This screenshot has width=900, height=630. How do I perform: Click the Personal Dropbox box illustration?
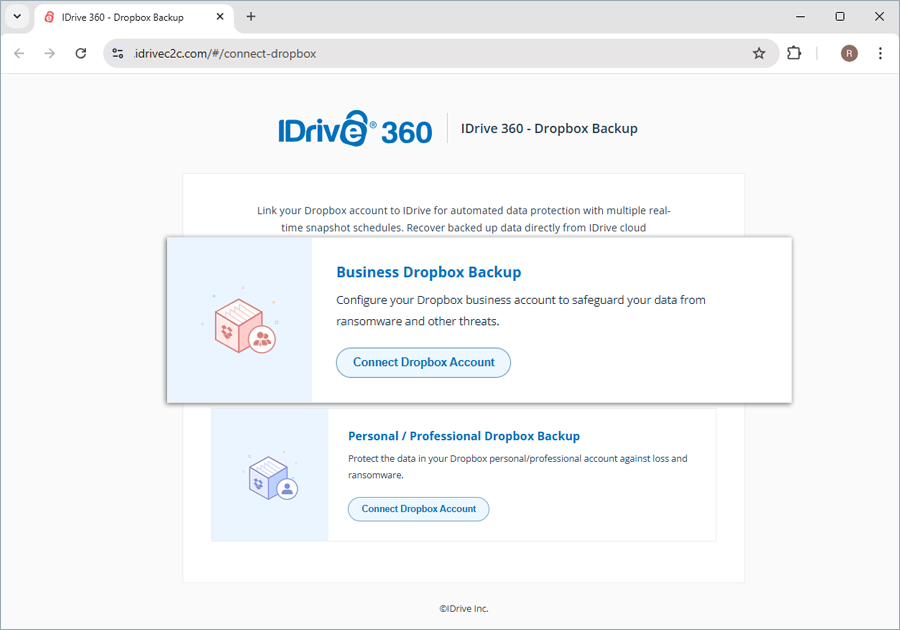270,477
